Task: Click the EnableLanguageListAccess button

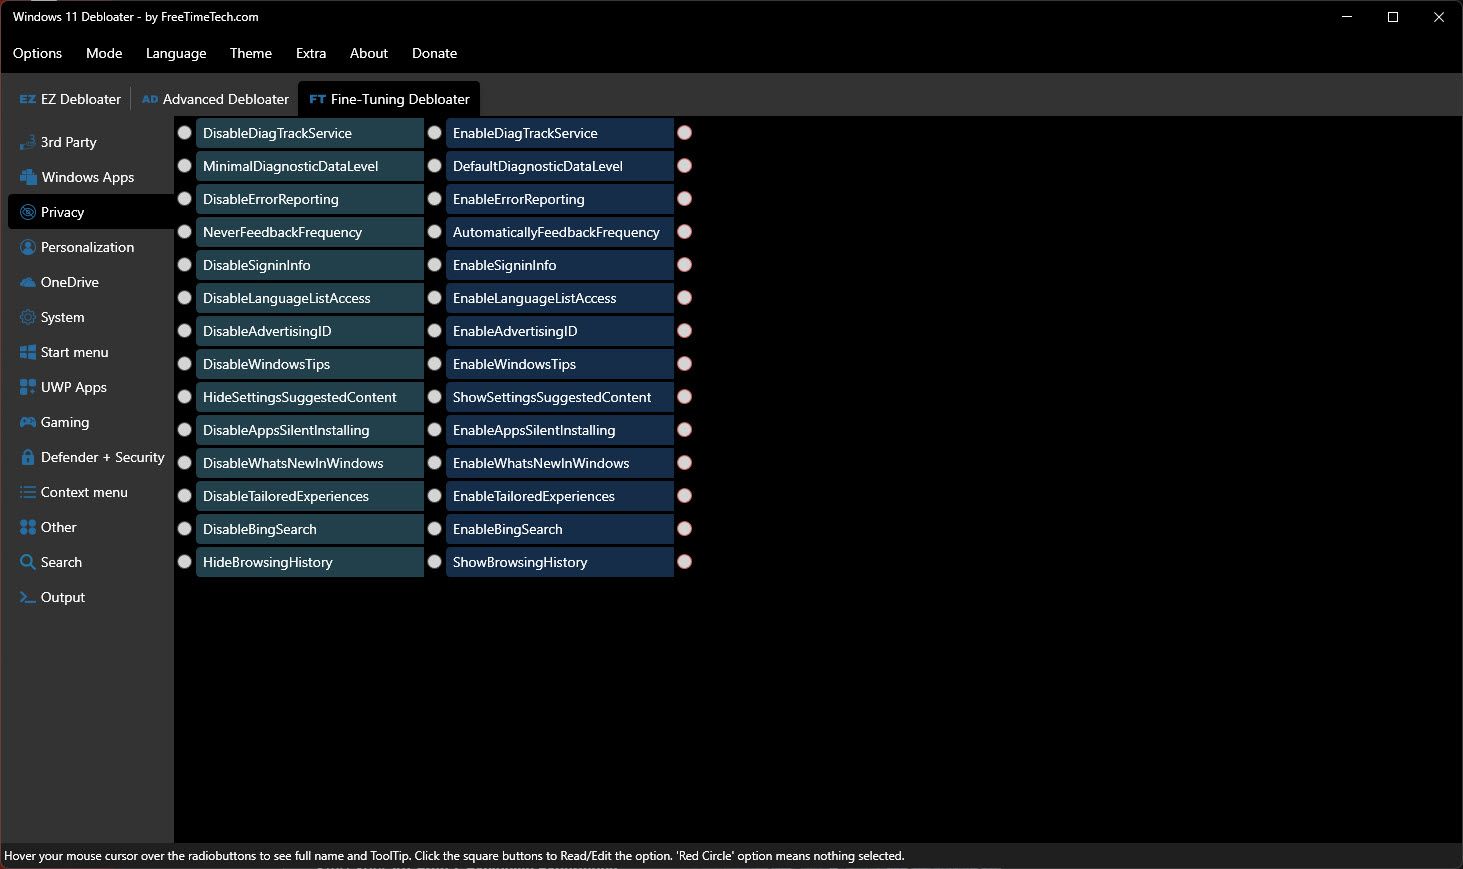Action: [x=560, y=298]
